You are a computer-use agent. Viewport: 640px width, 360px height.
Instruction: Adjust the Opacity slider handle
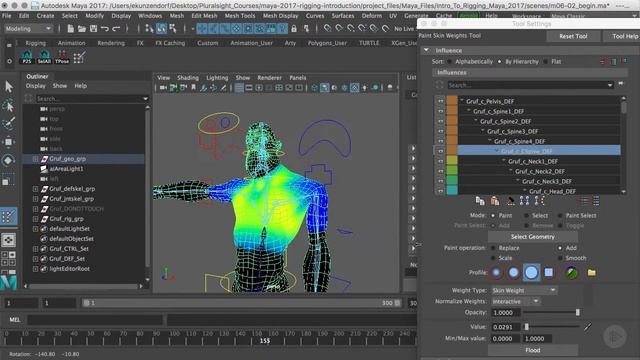click(578, 312)
